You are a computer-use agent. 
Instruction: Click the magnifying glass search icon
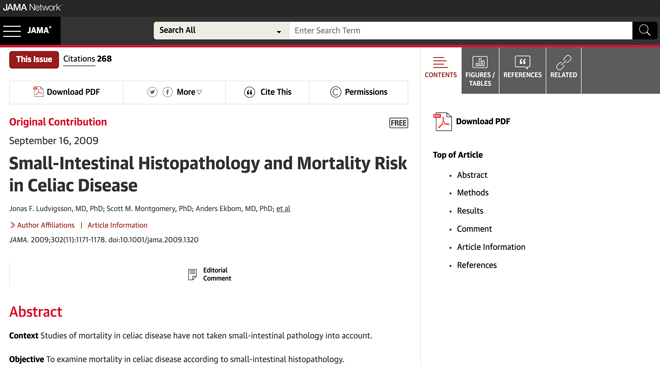point(644,30)
